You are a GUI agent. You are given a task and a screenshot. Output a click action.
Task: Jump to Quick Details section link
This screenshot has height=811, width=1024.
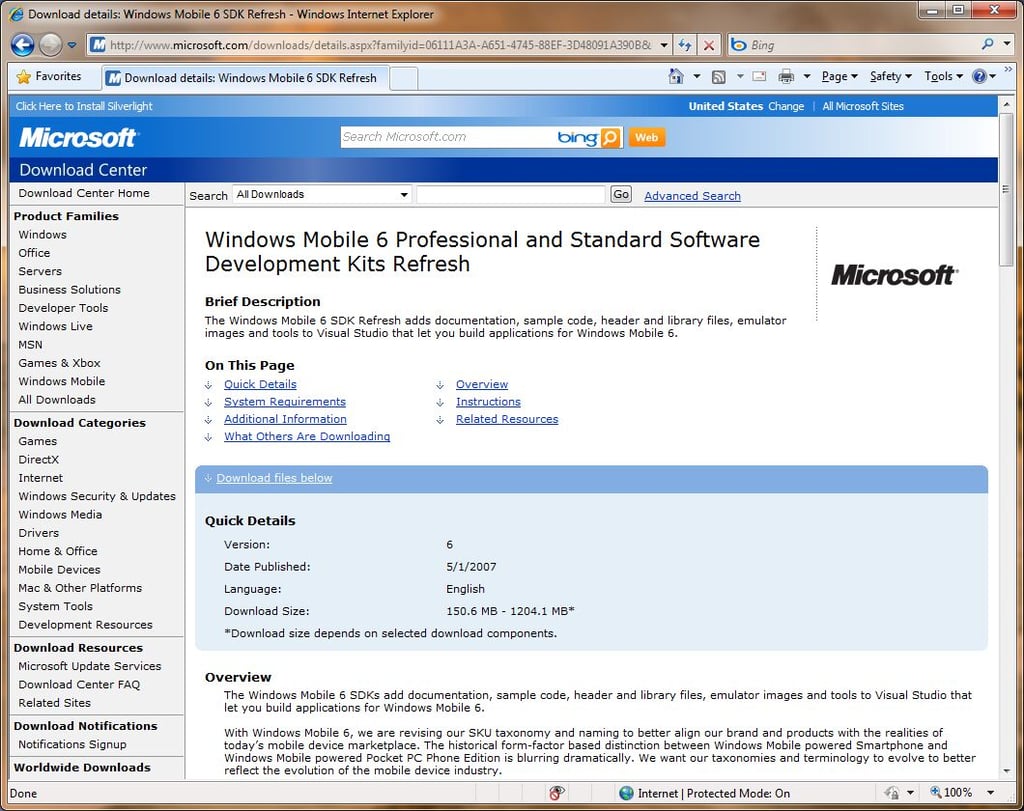pos(260,384)
